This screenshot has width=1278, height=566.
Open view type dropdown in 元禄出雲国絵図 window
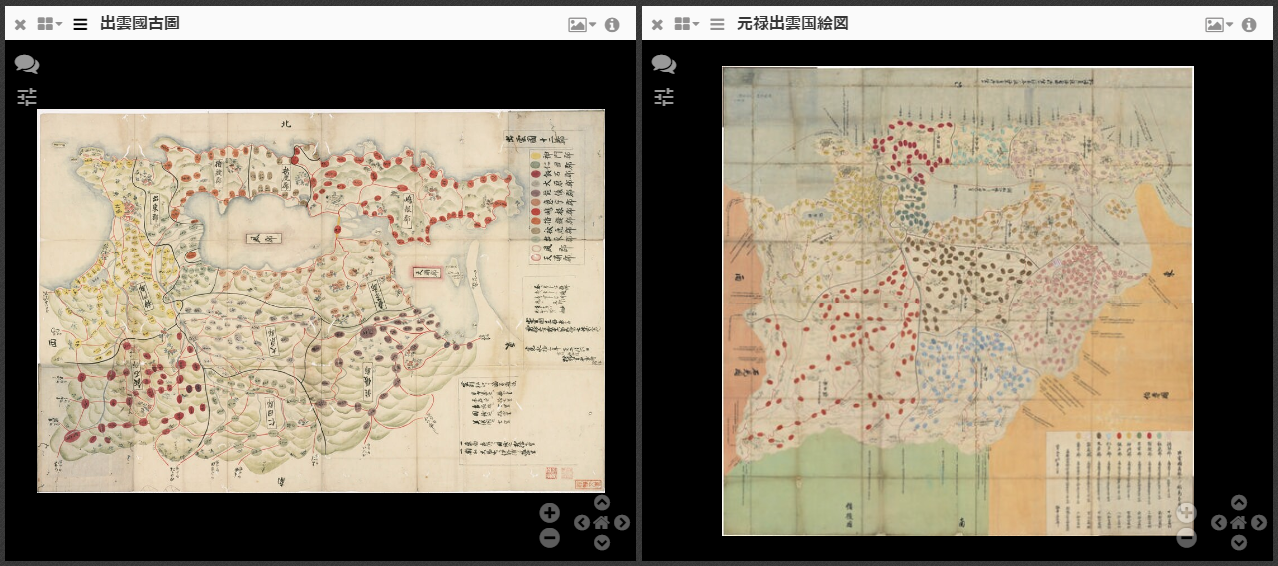(x=1219, y=24)
